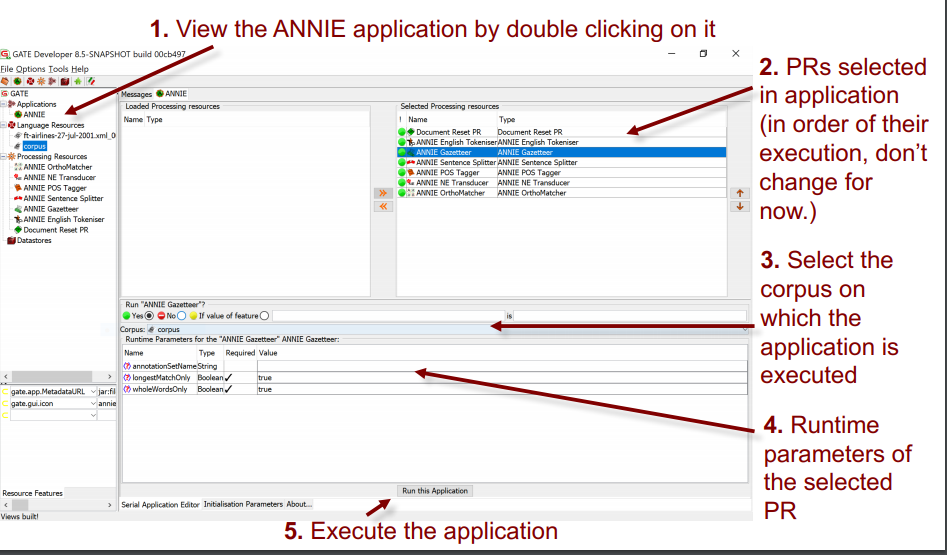
Task: Select the No radio button for running Gazetteer
Action: click(x=181, y=315)
